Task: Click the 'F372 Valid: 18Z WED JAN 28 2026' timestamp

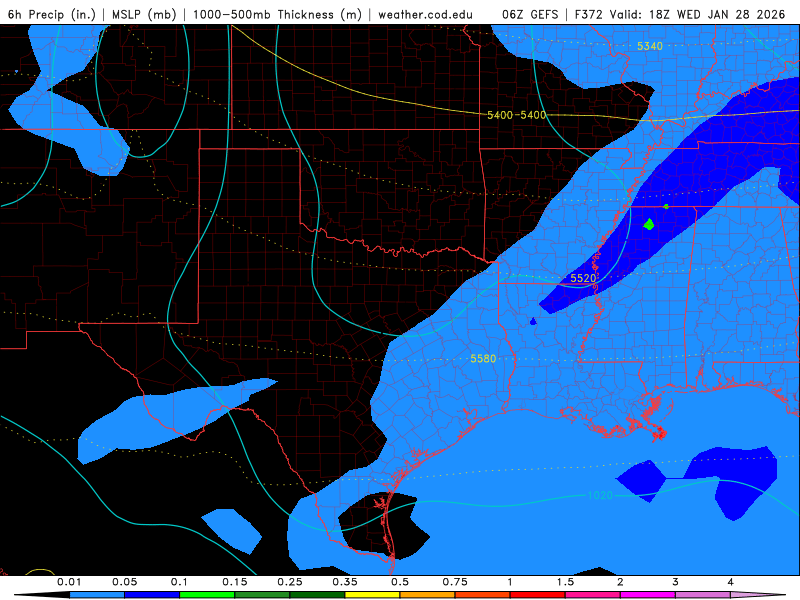Action: pos(680,14)
